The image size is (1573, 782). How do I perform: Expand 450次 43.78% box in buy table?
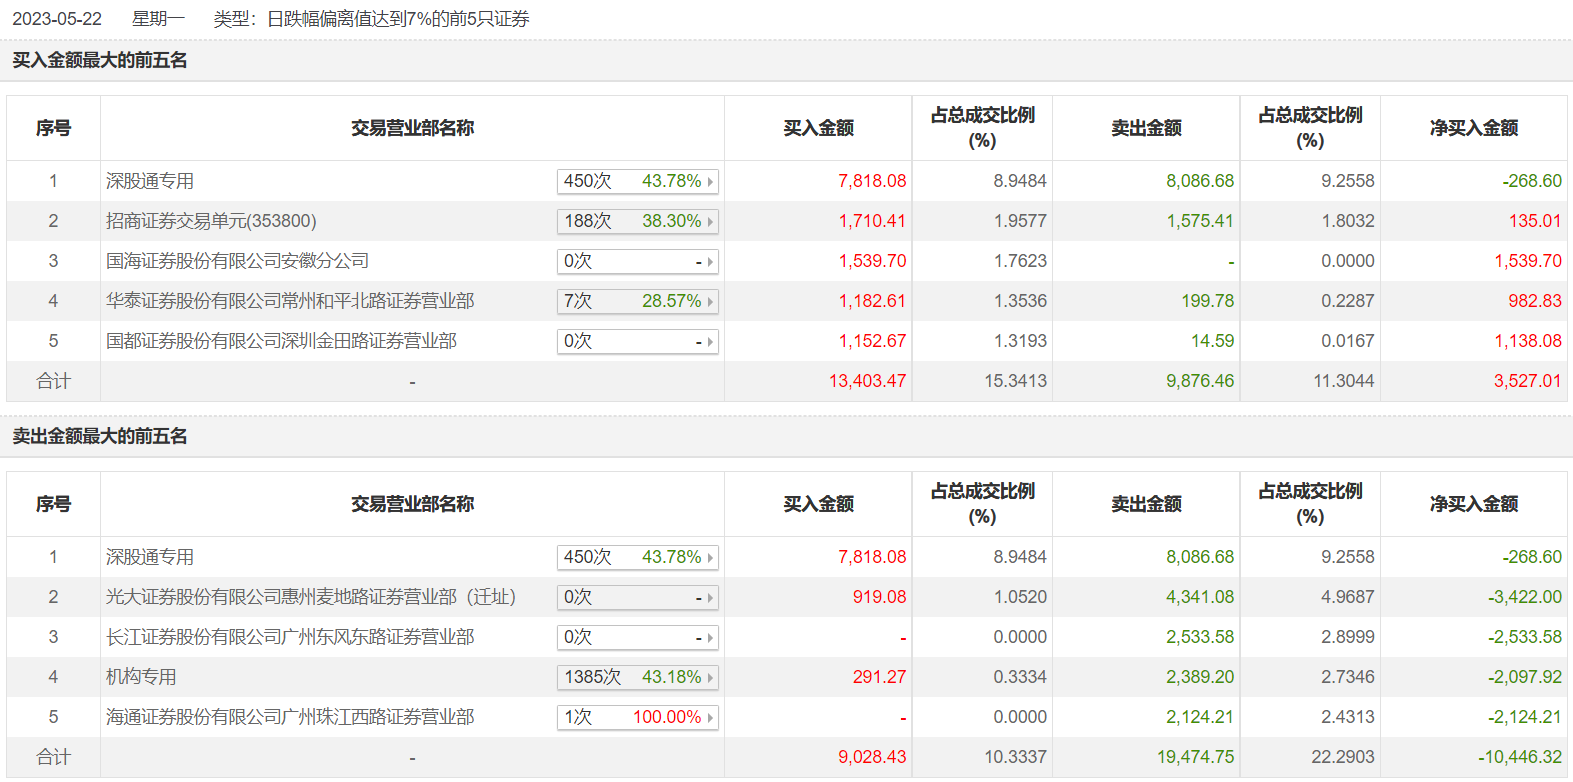click(637, 181)
